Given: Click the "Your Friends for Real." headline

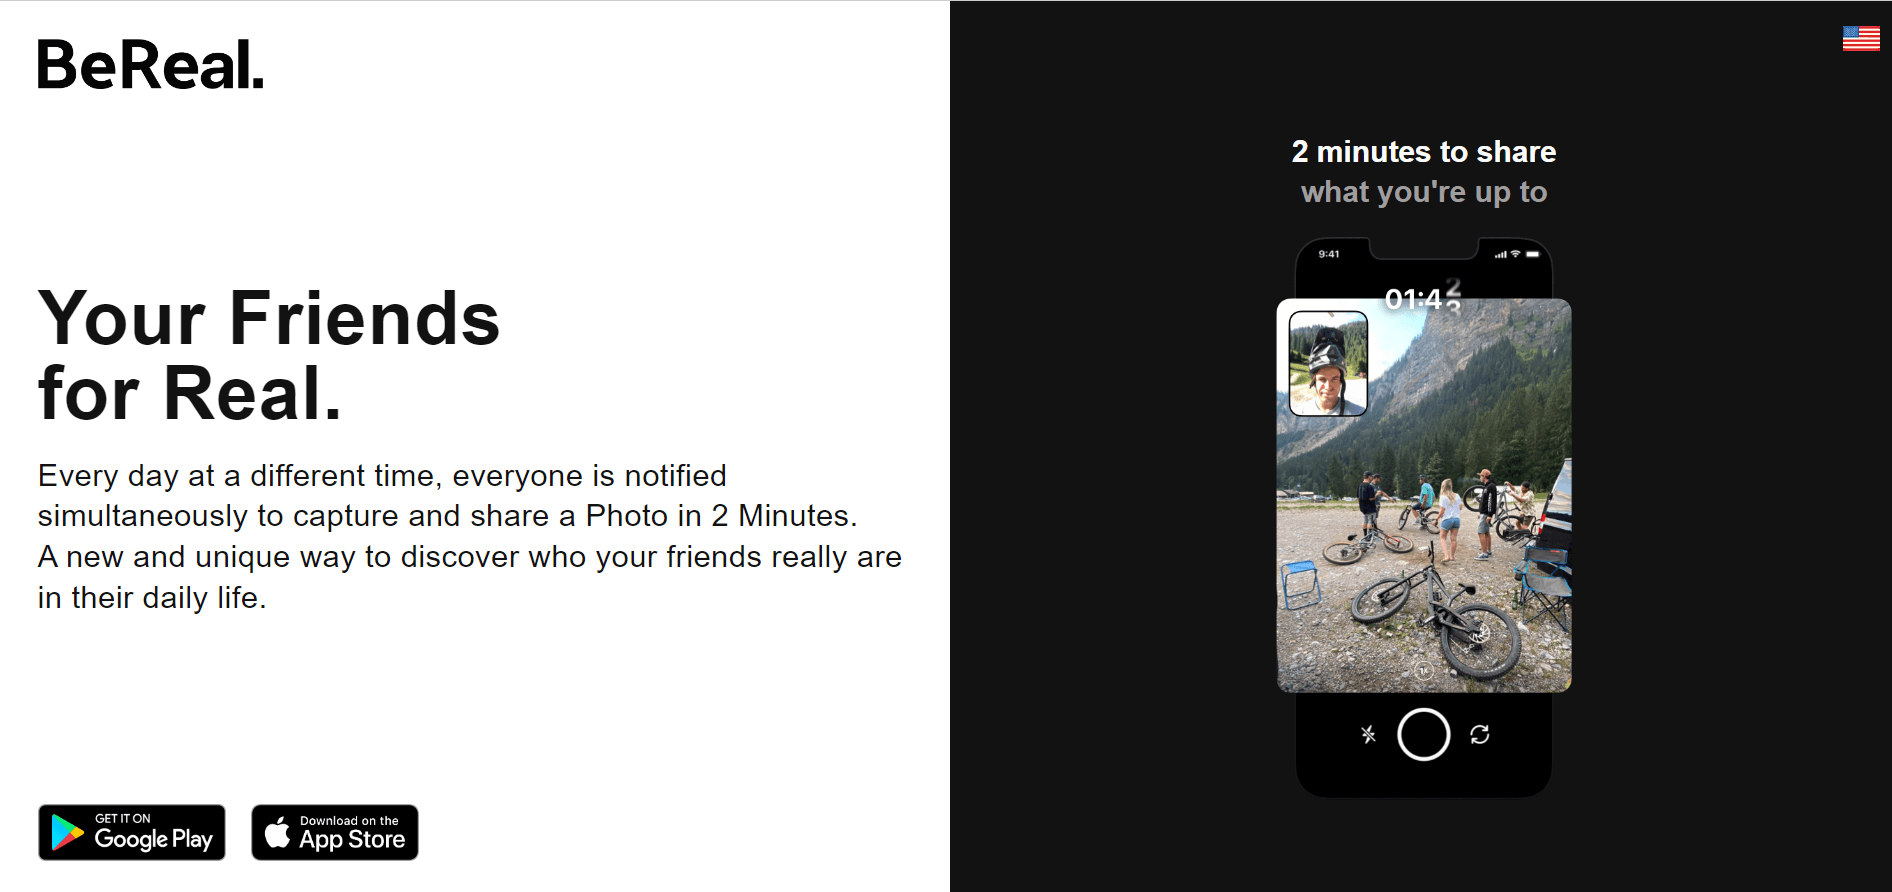Looking at the screenshot, I should [x=268, y=355].
